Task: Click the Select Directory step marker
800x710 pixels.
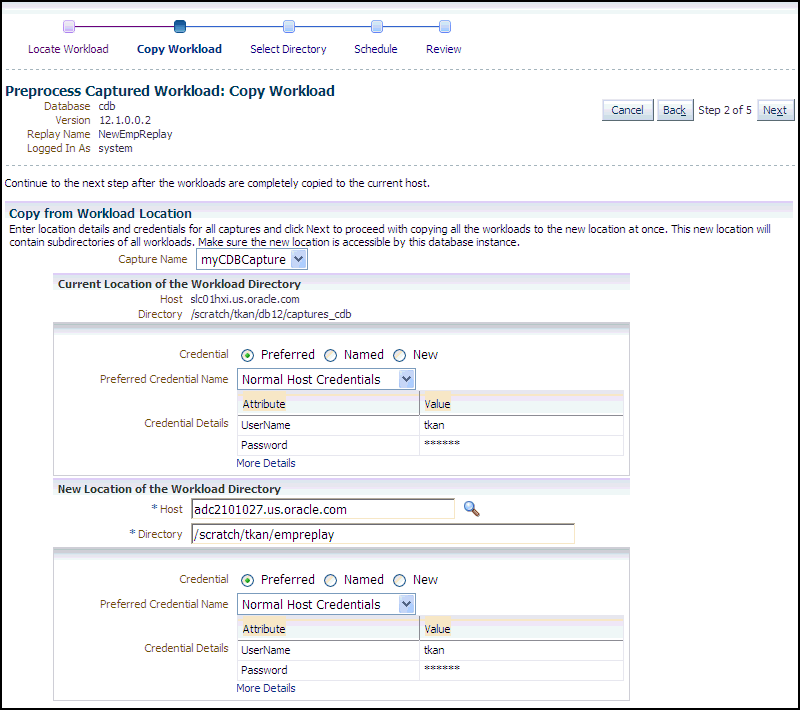Action: pyautogui.click(x=288, y=27)
